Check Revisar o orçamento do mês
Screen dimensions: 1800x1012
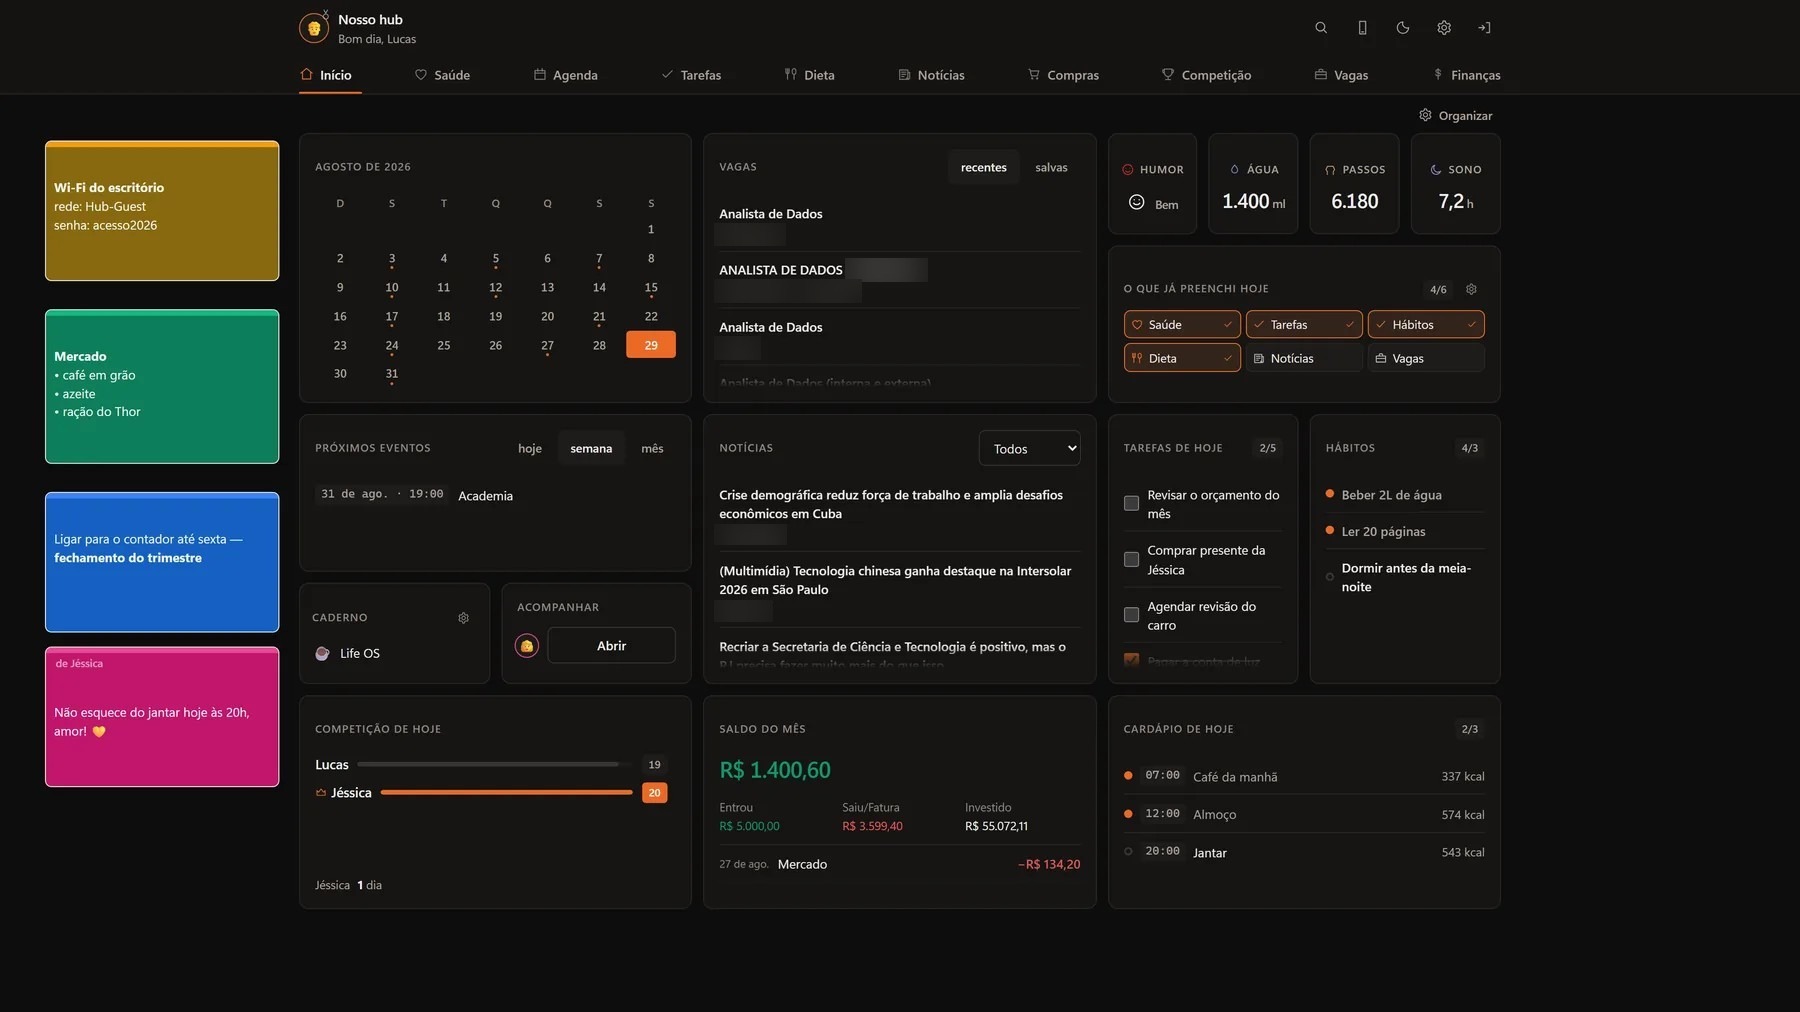click(1132, 503)
